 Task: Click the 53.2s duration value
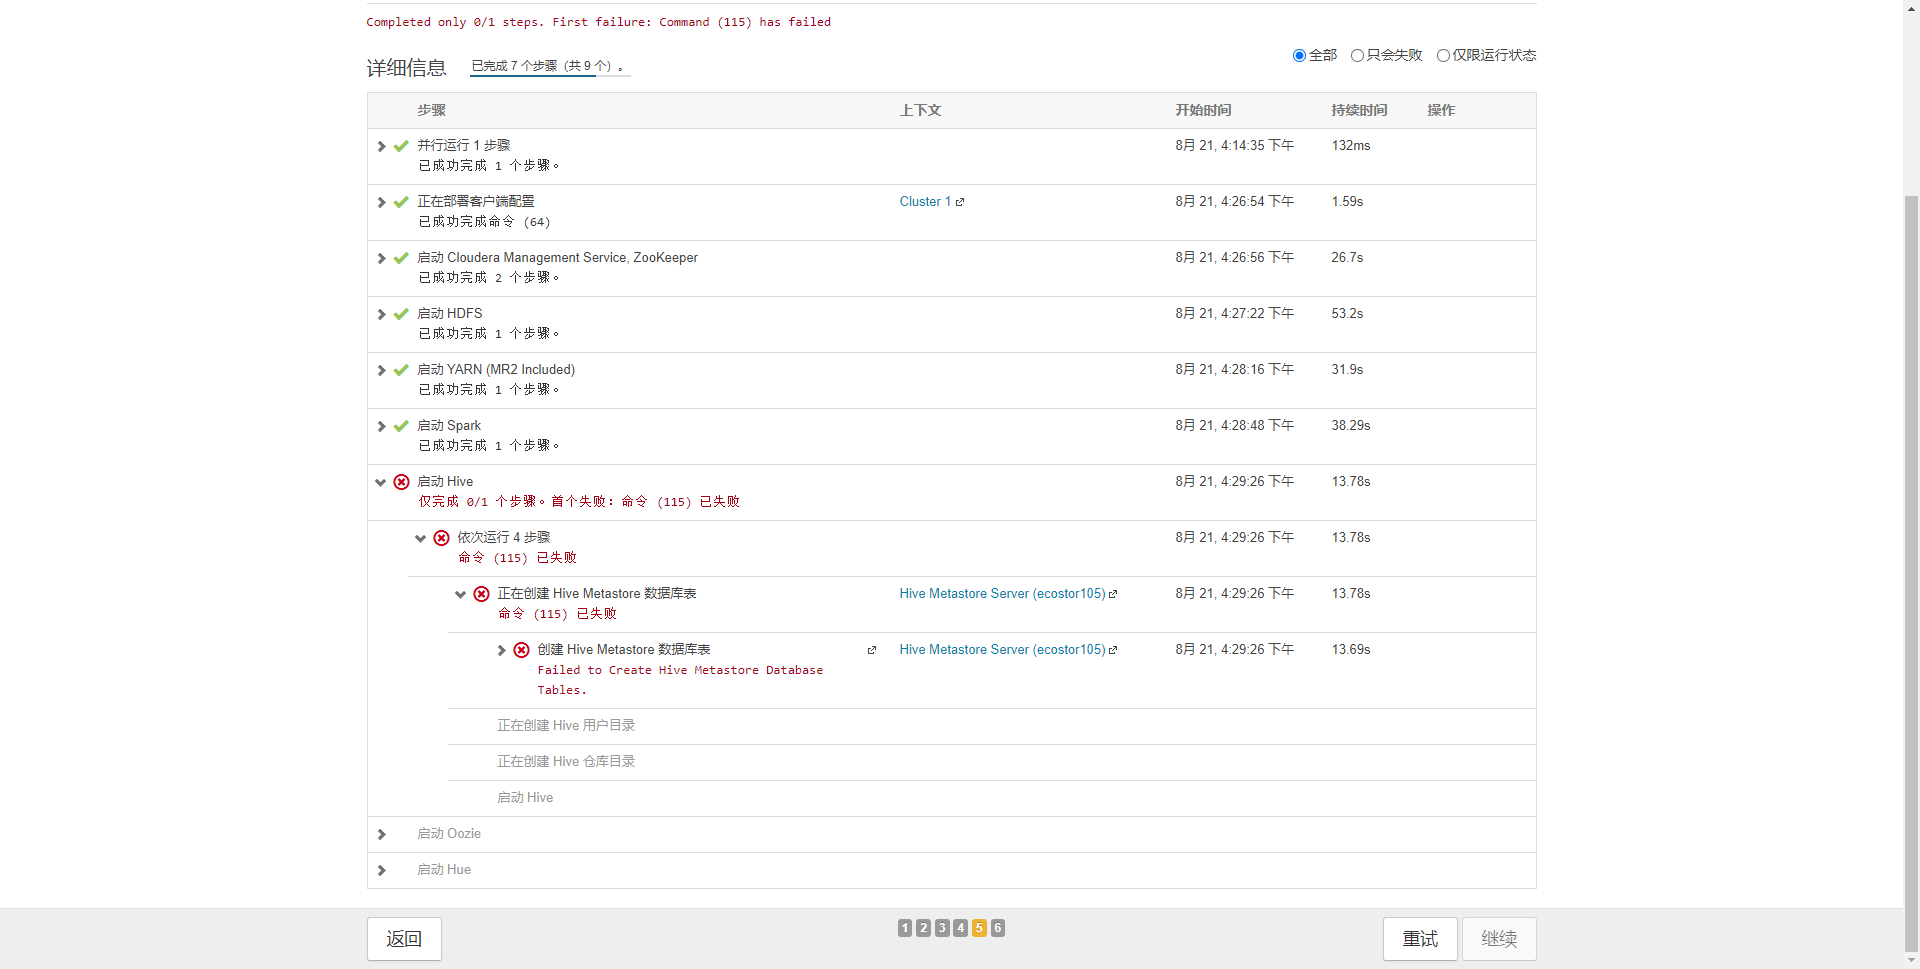1347,313
